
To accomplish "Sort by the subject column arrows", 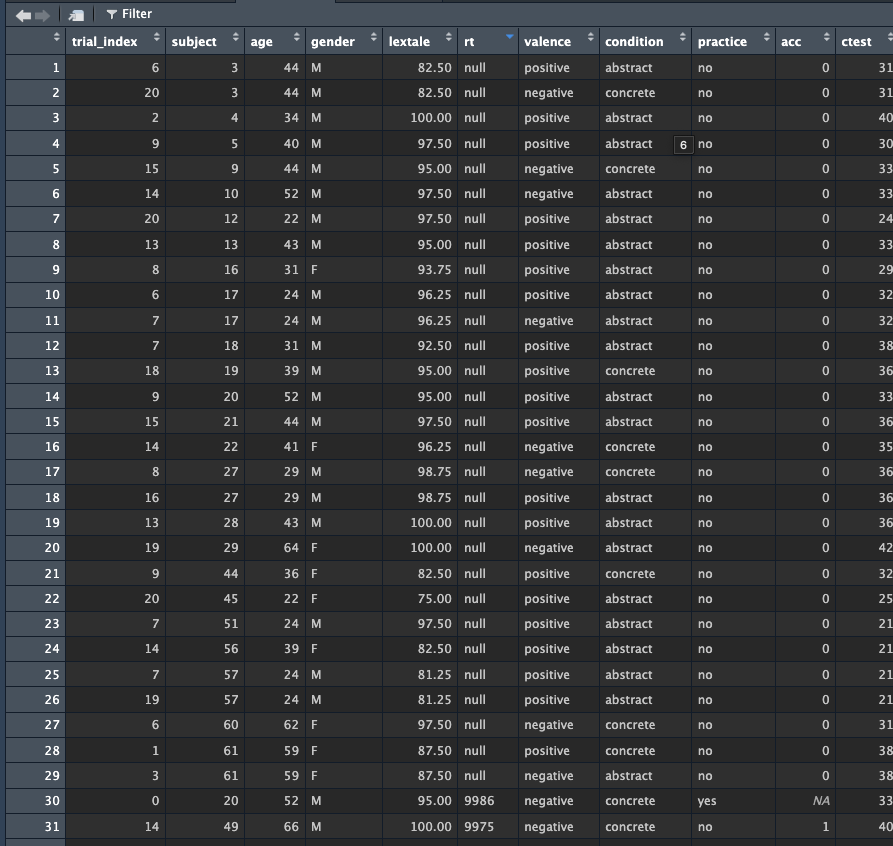I will (x=236, y=38).
